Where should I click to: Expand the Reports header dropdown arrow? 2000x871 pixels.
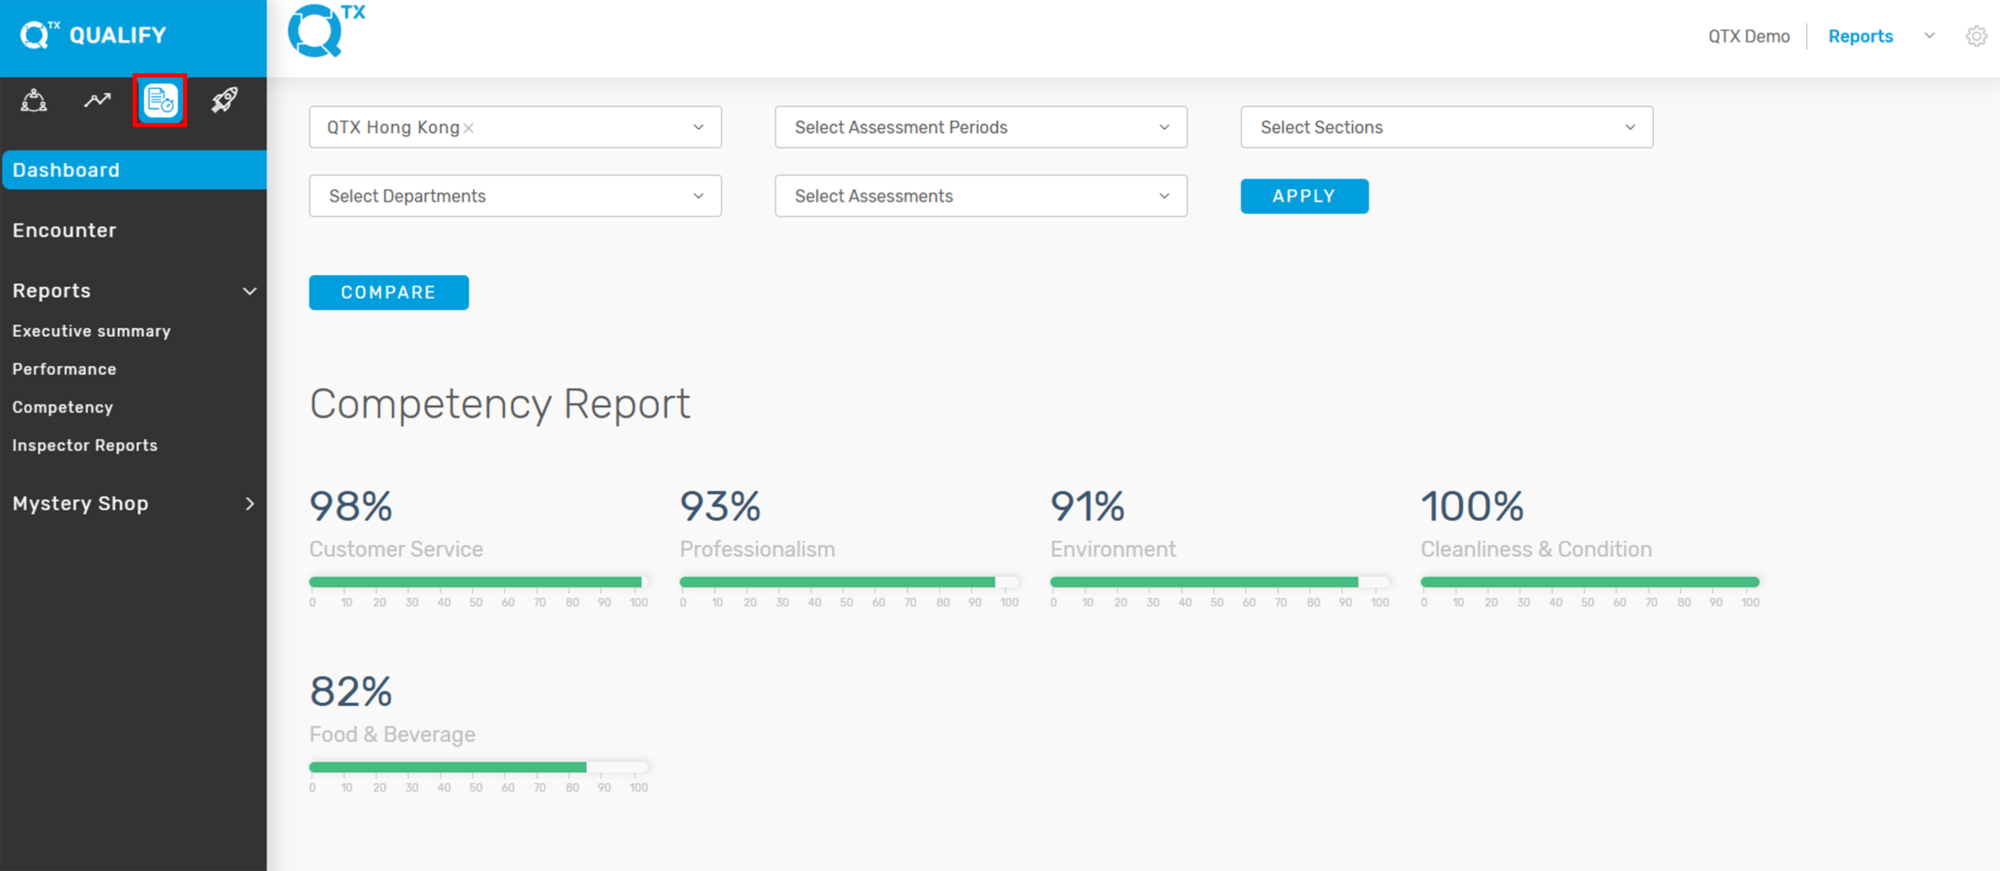click(1929, 36)
